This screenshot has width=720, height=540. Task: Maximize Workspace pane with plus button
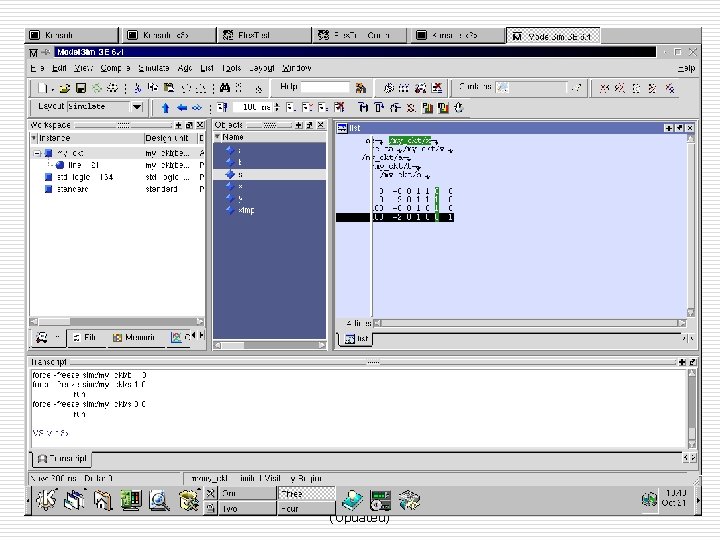[179, 125]
